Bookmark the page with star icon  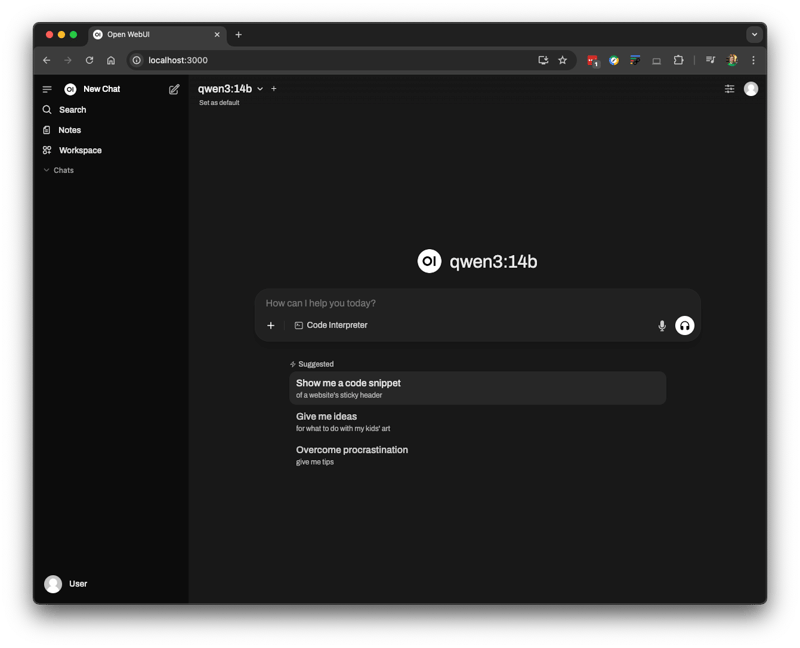point(563,60)
